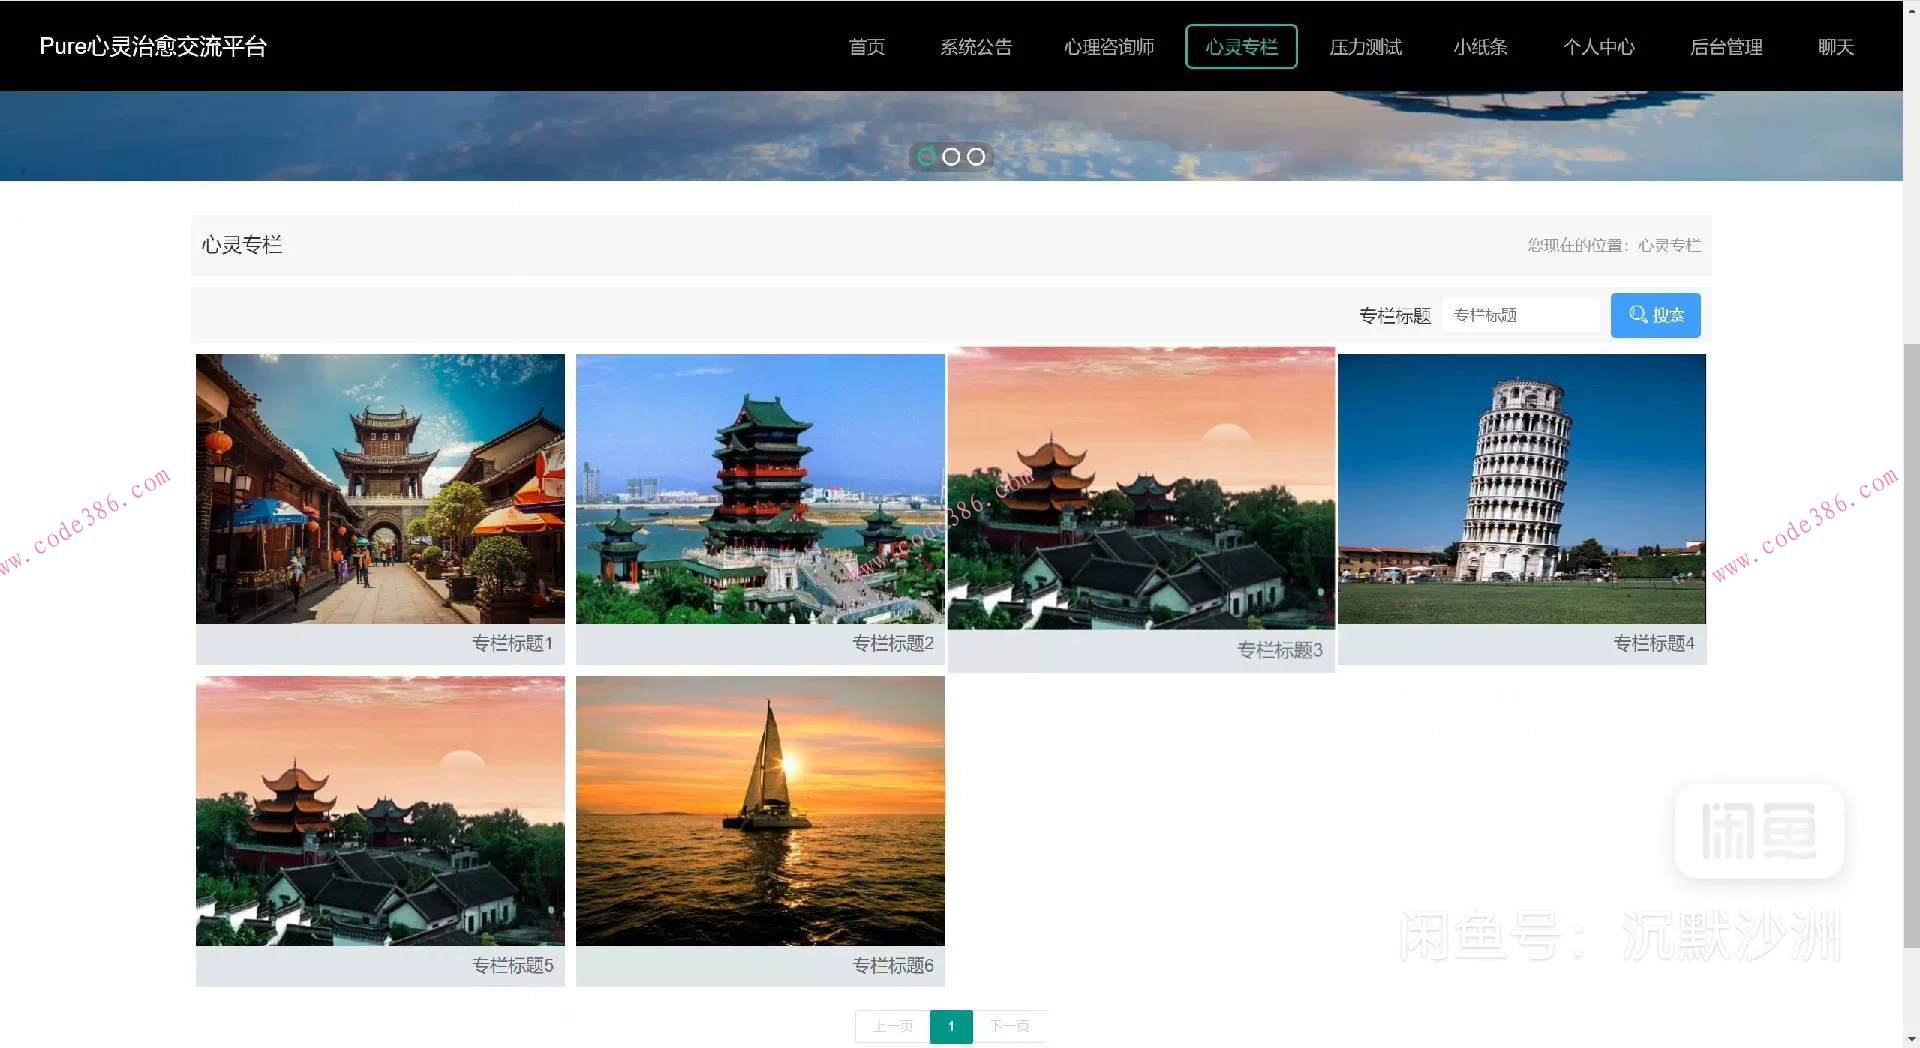Select the 心灵专栏 navigation tab
Screen dimensions: 1920x1048
(1241, 47)
